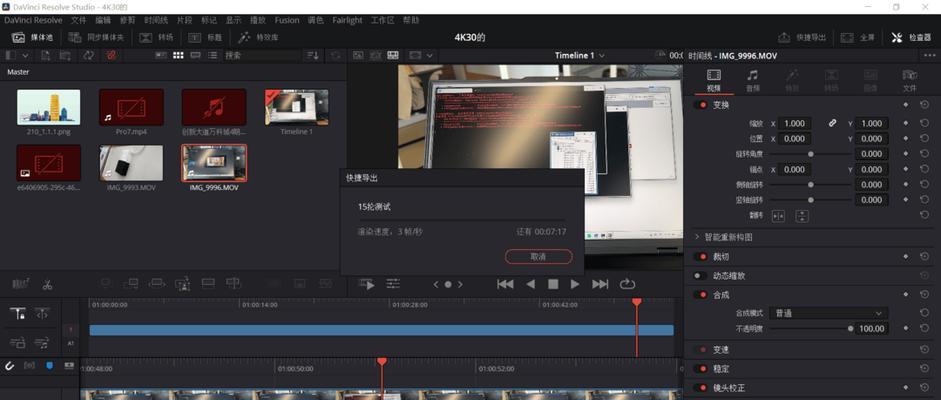941x400 pixels.
Task: Click the sync/refresh arrows icon in media pool toolbar
Action: tap(89, 55)
